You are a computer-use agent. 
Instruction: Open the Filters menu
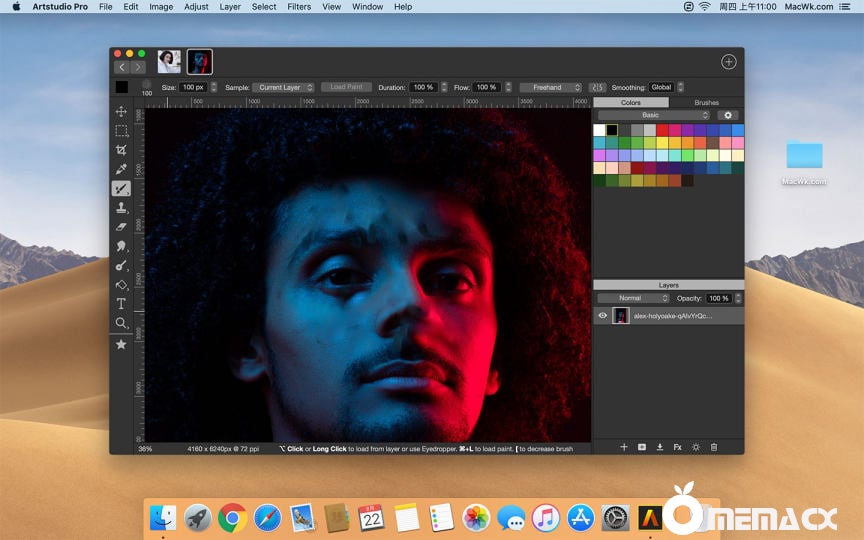coord(299,7)
